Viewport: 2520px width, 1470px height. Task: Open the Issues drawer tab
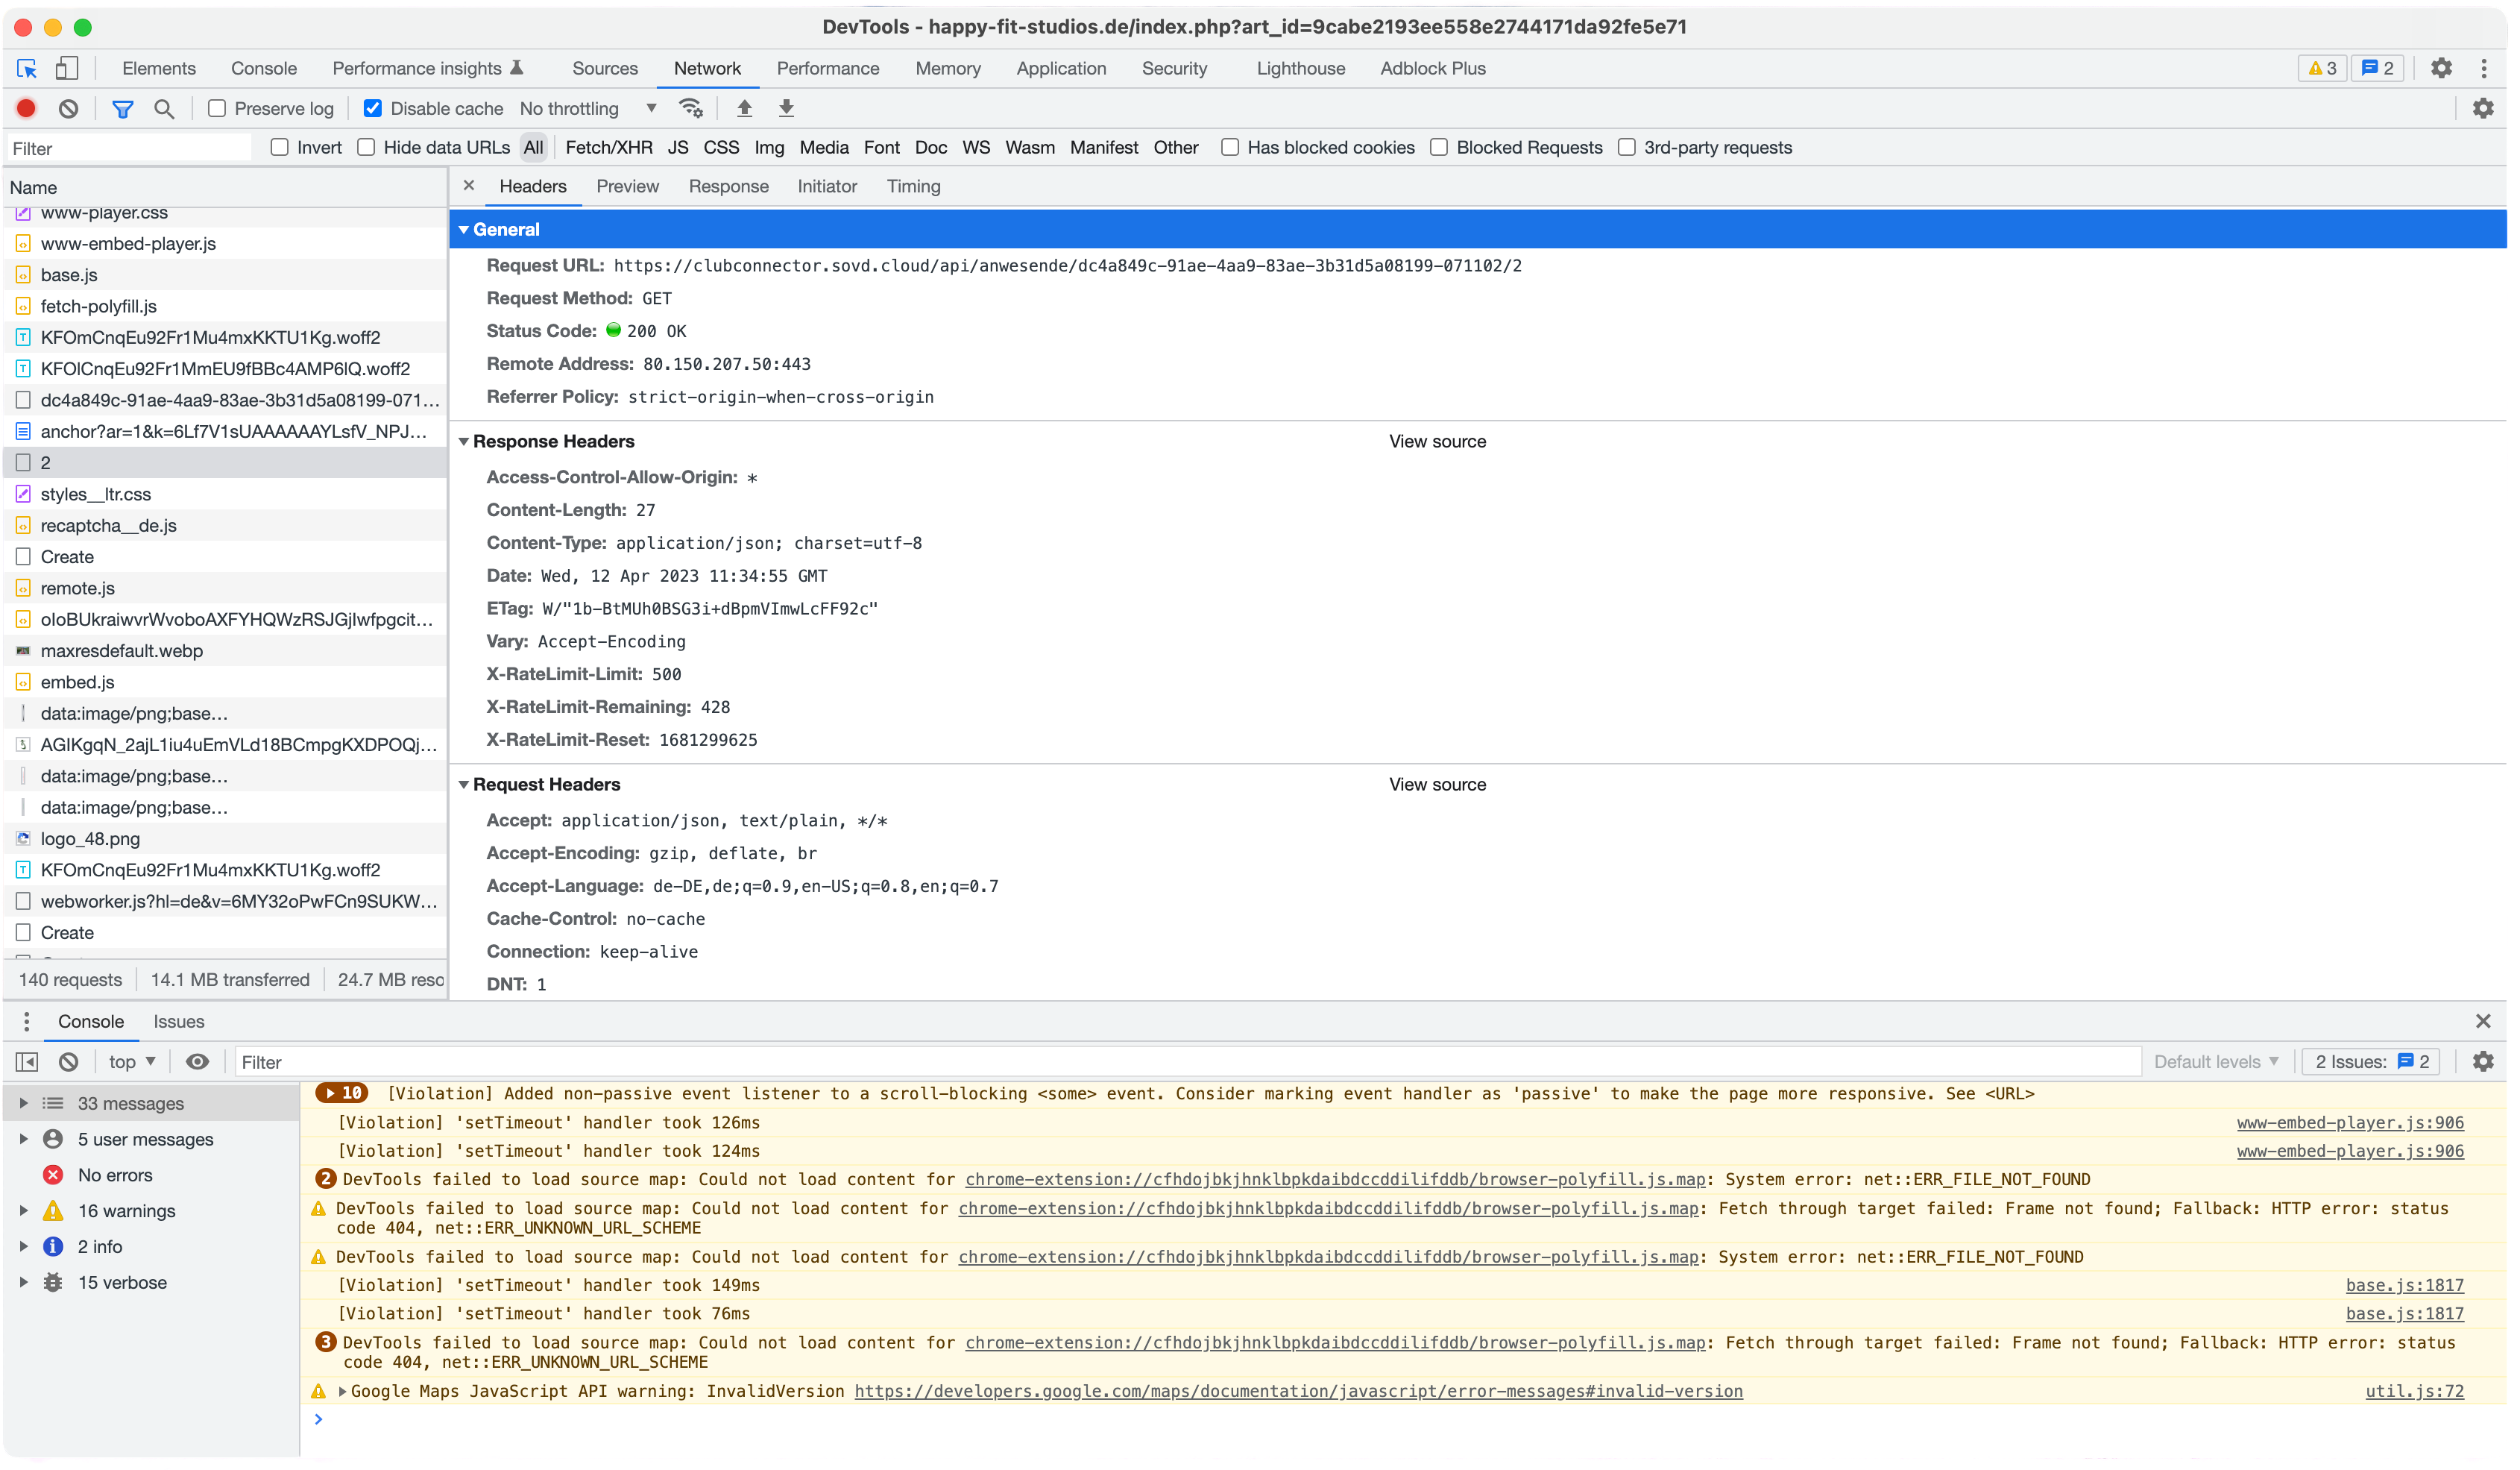179,1022
